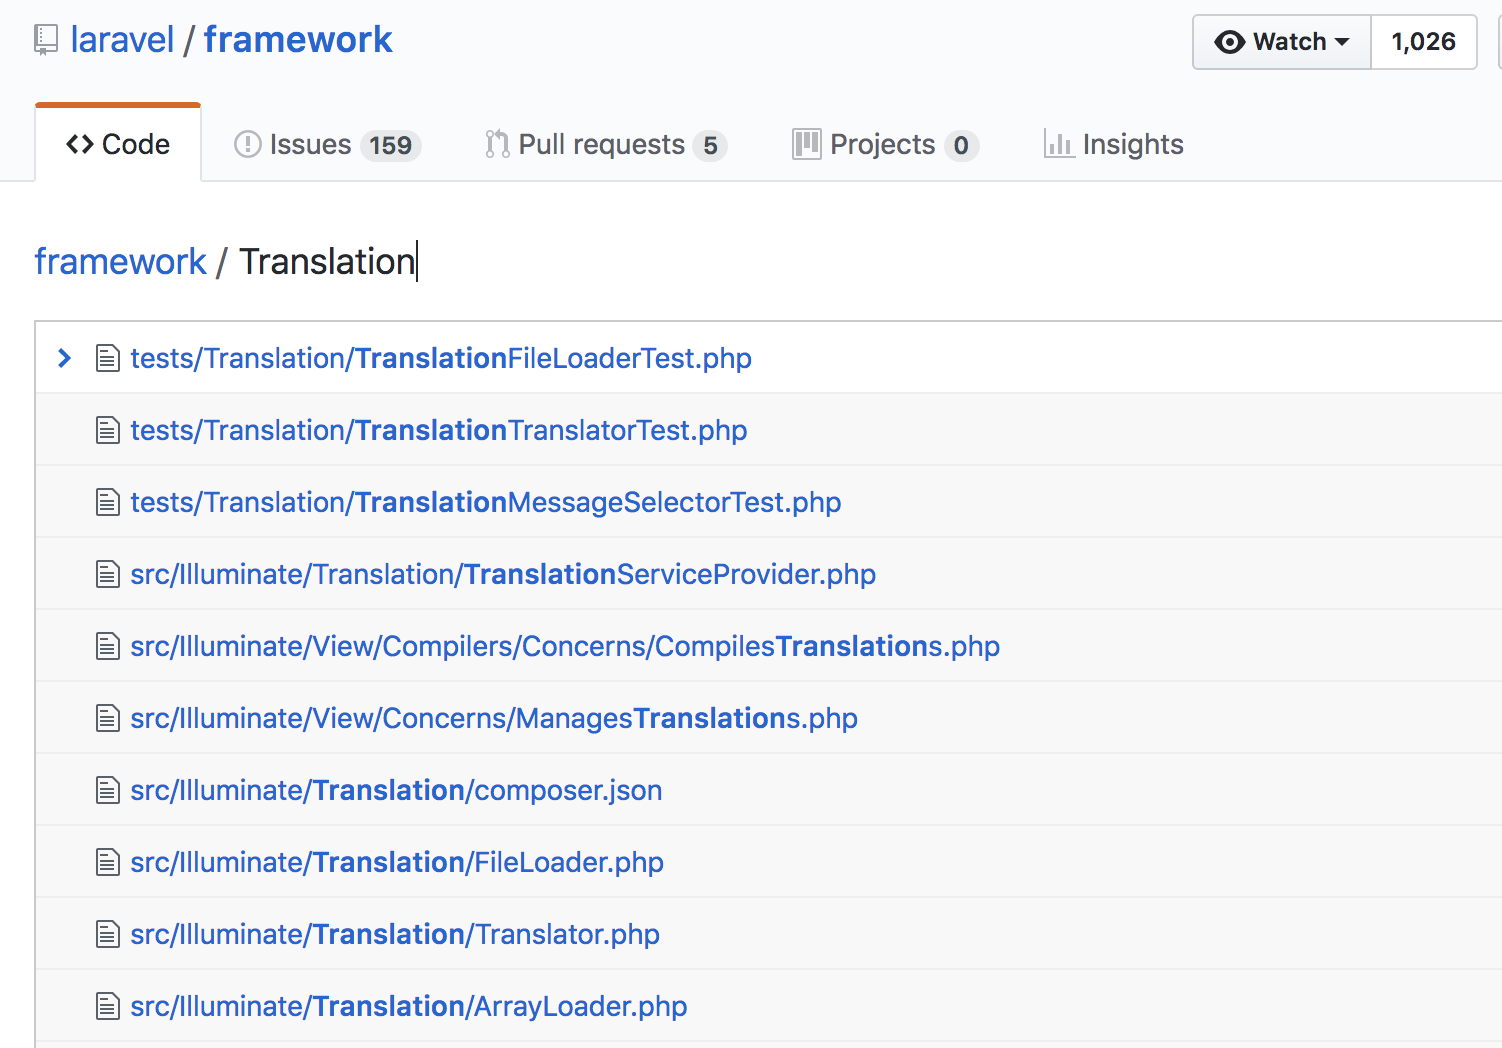The width and height of the screenshot is (1502, 1048).
Task: Click file icon for Translation/FileLoader.php
Action: coord(107,862)
